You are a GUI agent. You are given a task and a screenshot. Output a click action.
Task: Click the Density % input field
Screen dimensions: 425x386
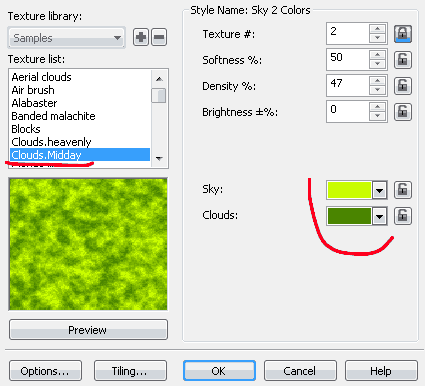coord(348,85)
